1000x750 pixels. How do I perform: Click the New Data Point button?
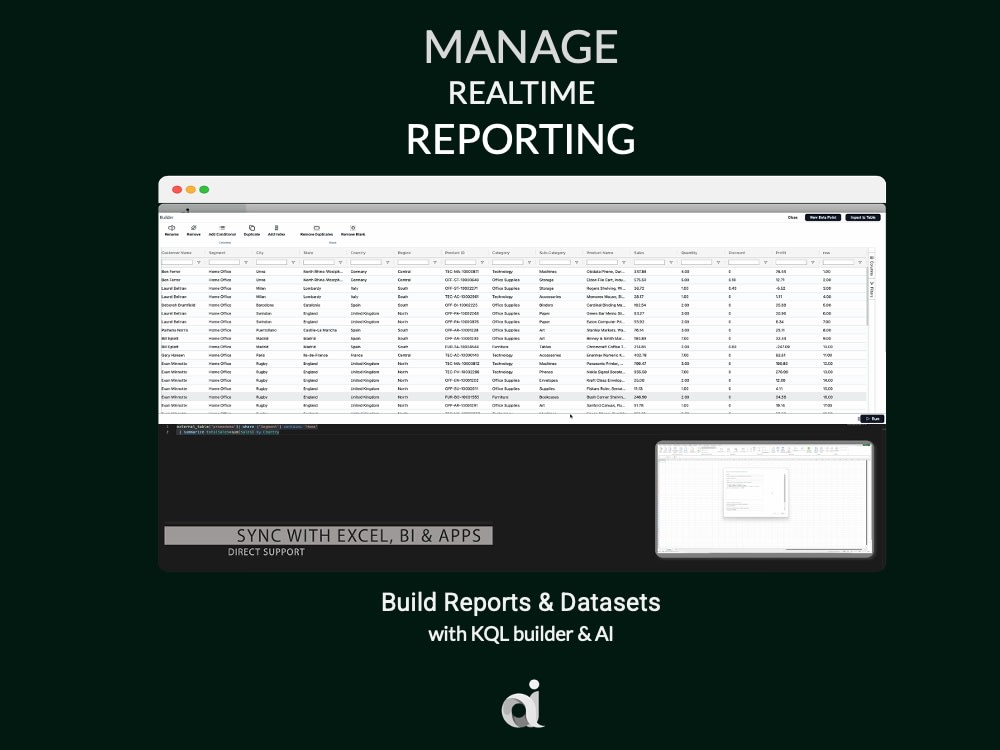tap(823, 217)
